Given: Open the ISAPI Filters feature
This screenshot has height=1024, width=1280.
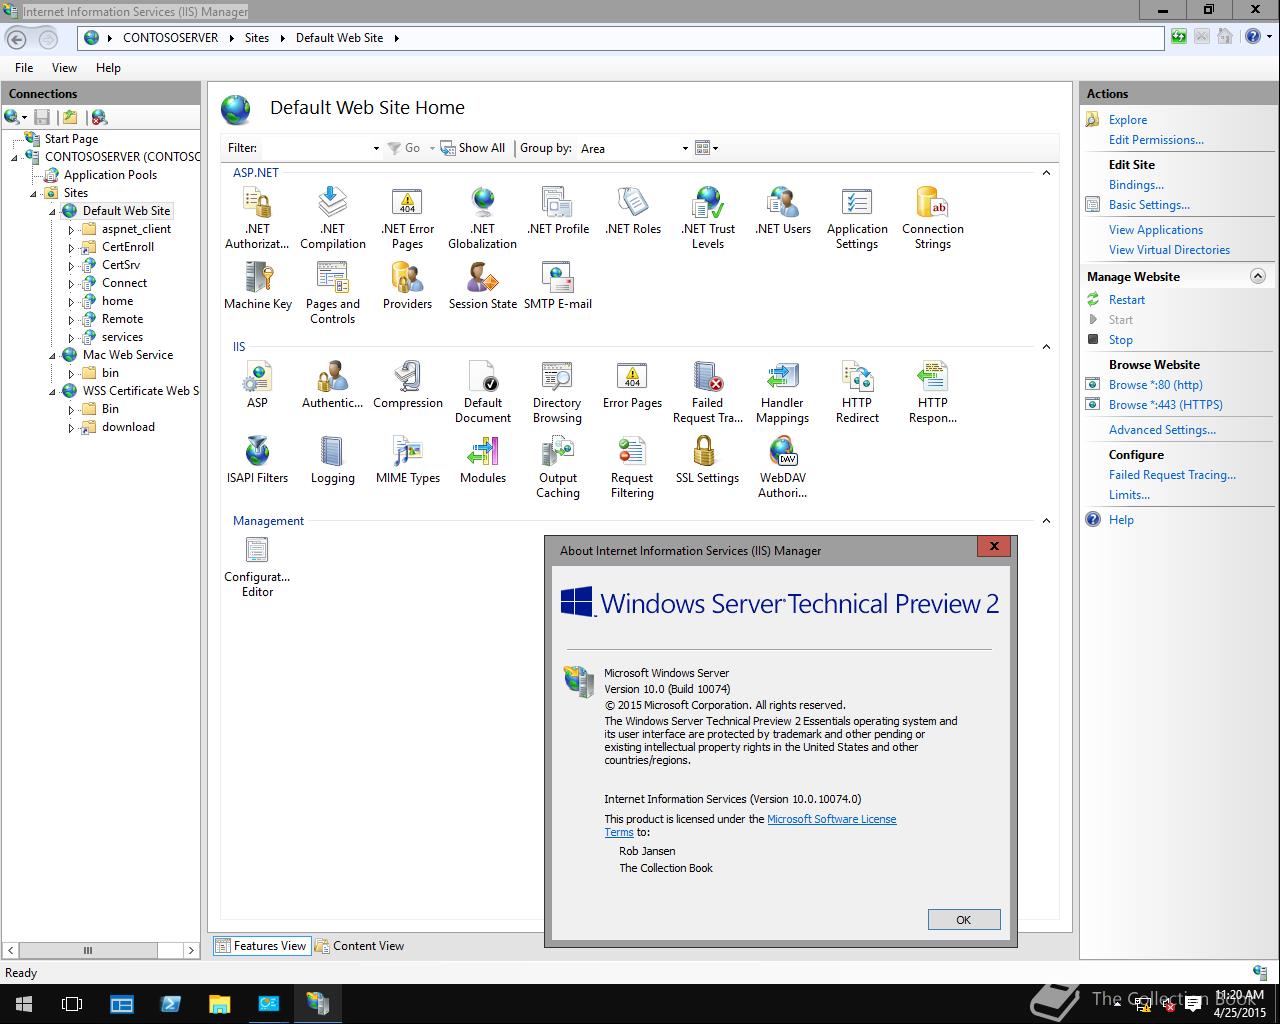Looking at the screenshot, I should (x=257, y=460).
